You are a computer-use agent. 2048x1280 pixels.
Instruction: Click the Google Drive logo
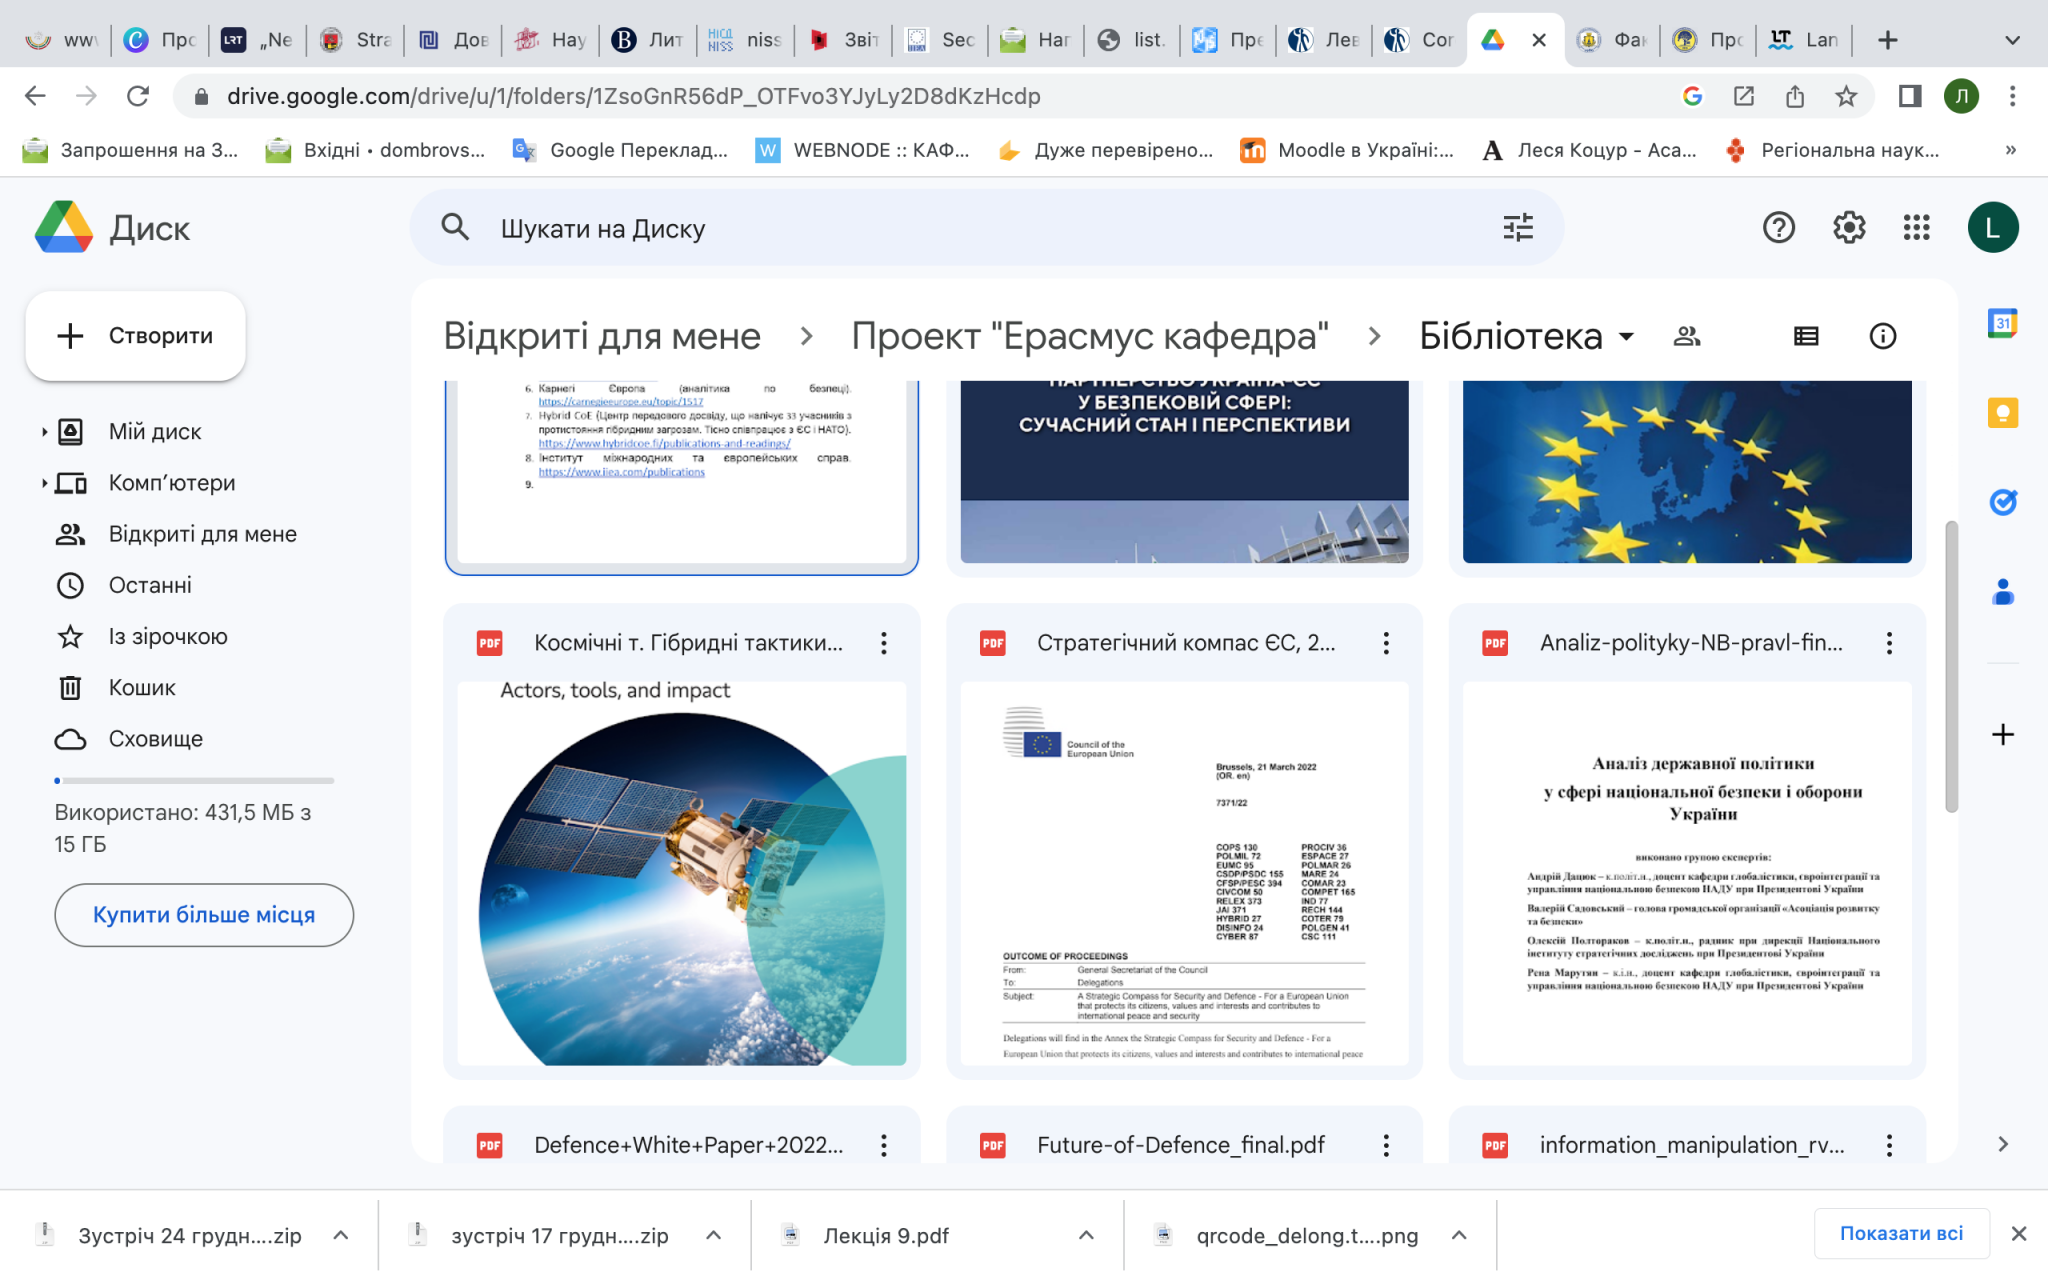click(64, 227)
